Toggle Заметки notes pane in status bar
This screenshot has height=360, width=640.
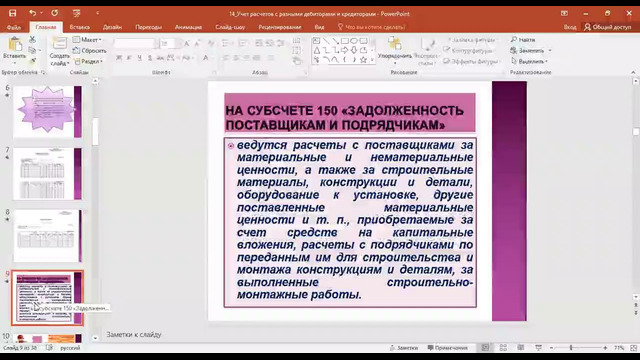pos(404,348)
